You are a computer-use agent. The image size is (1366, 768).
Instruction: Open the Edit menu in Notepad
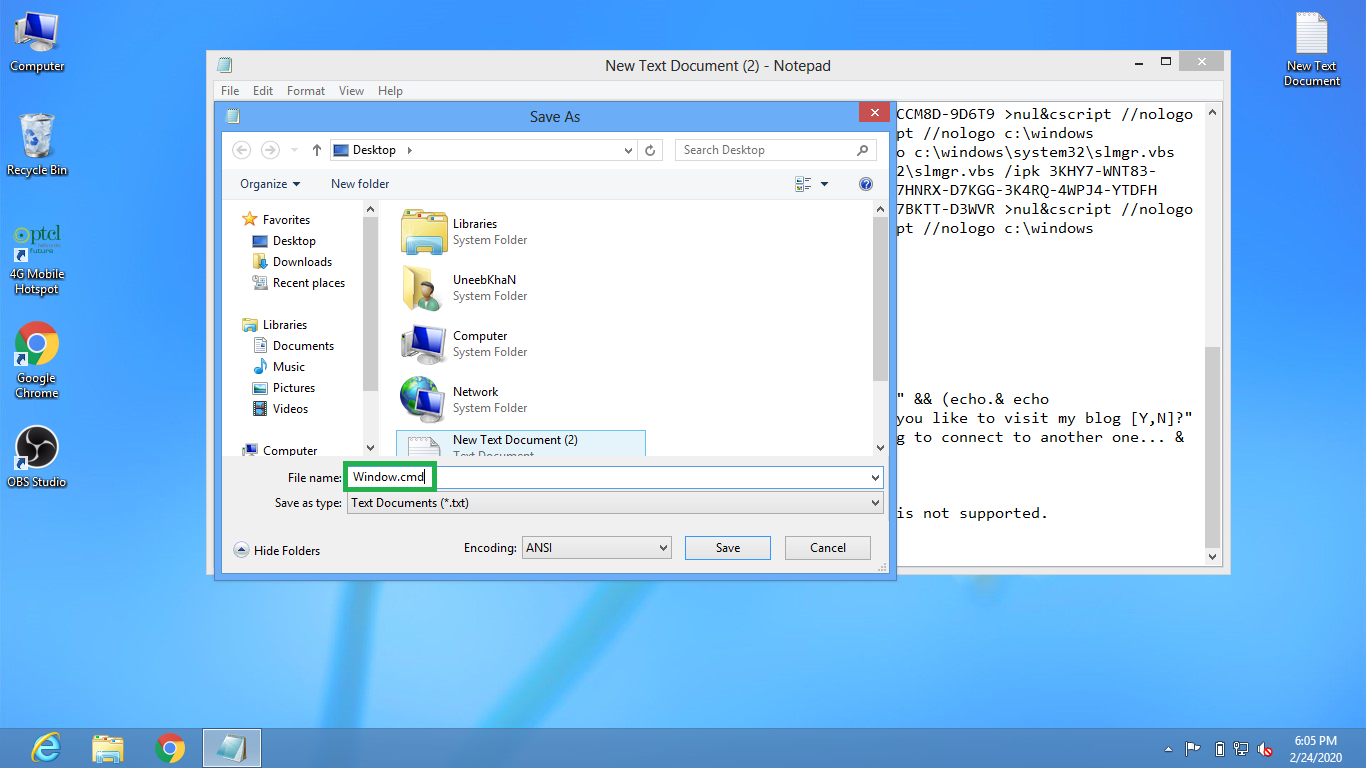263,91
